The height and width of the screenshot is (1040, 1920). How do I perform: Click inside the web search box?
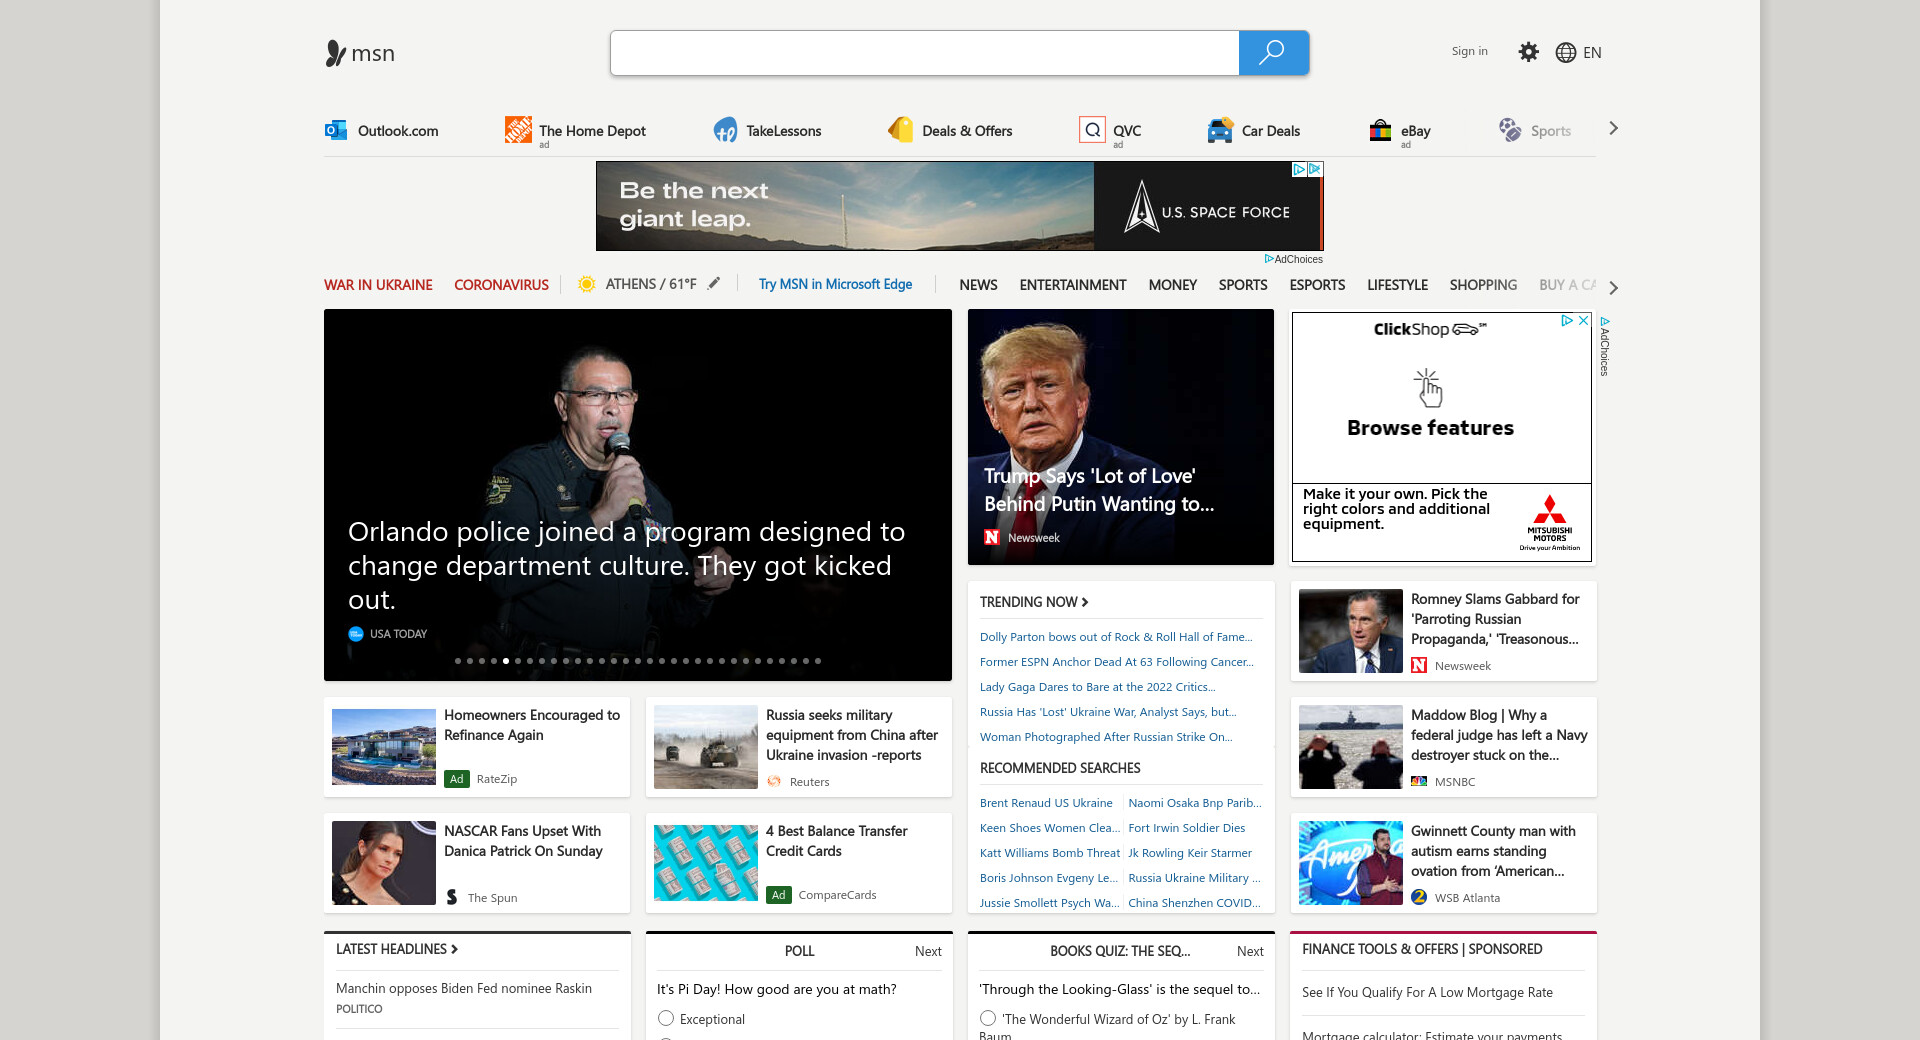(924, 53)
